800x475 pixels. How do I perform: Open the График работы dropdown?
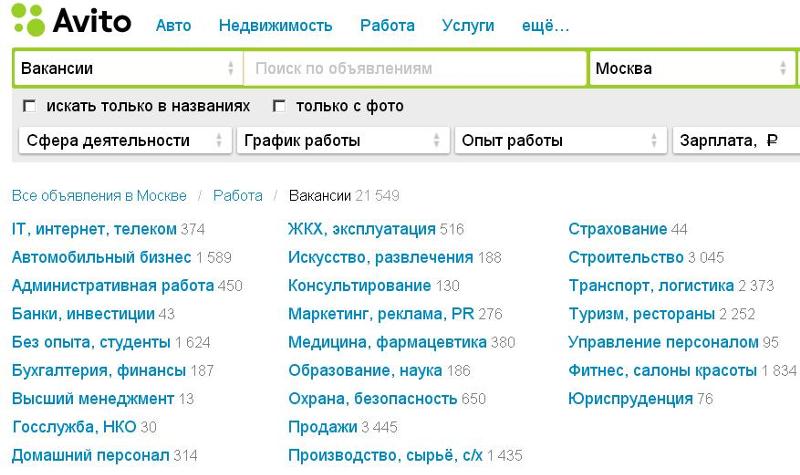(x=343, y=140)
